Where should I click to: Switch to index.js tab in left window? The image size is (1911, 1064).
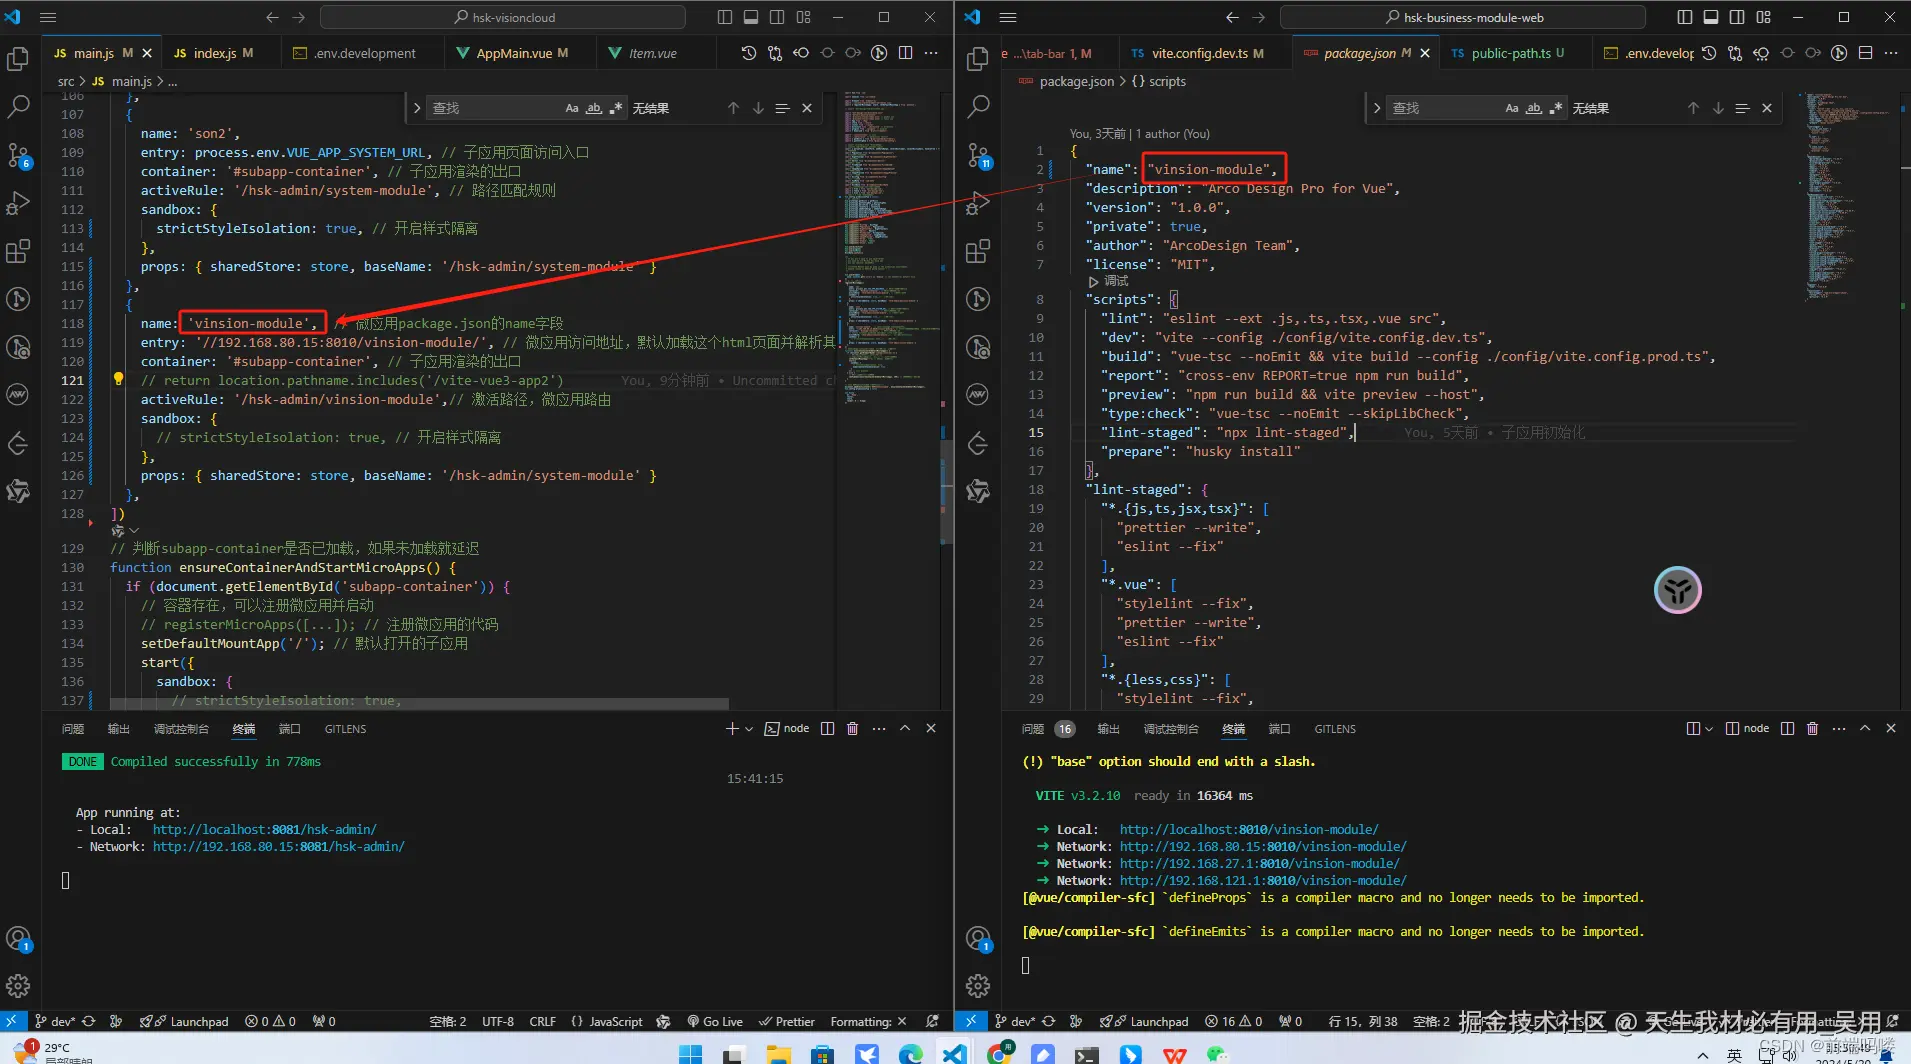tap(214, 53)
